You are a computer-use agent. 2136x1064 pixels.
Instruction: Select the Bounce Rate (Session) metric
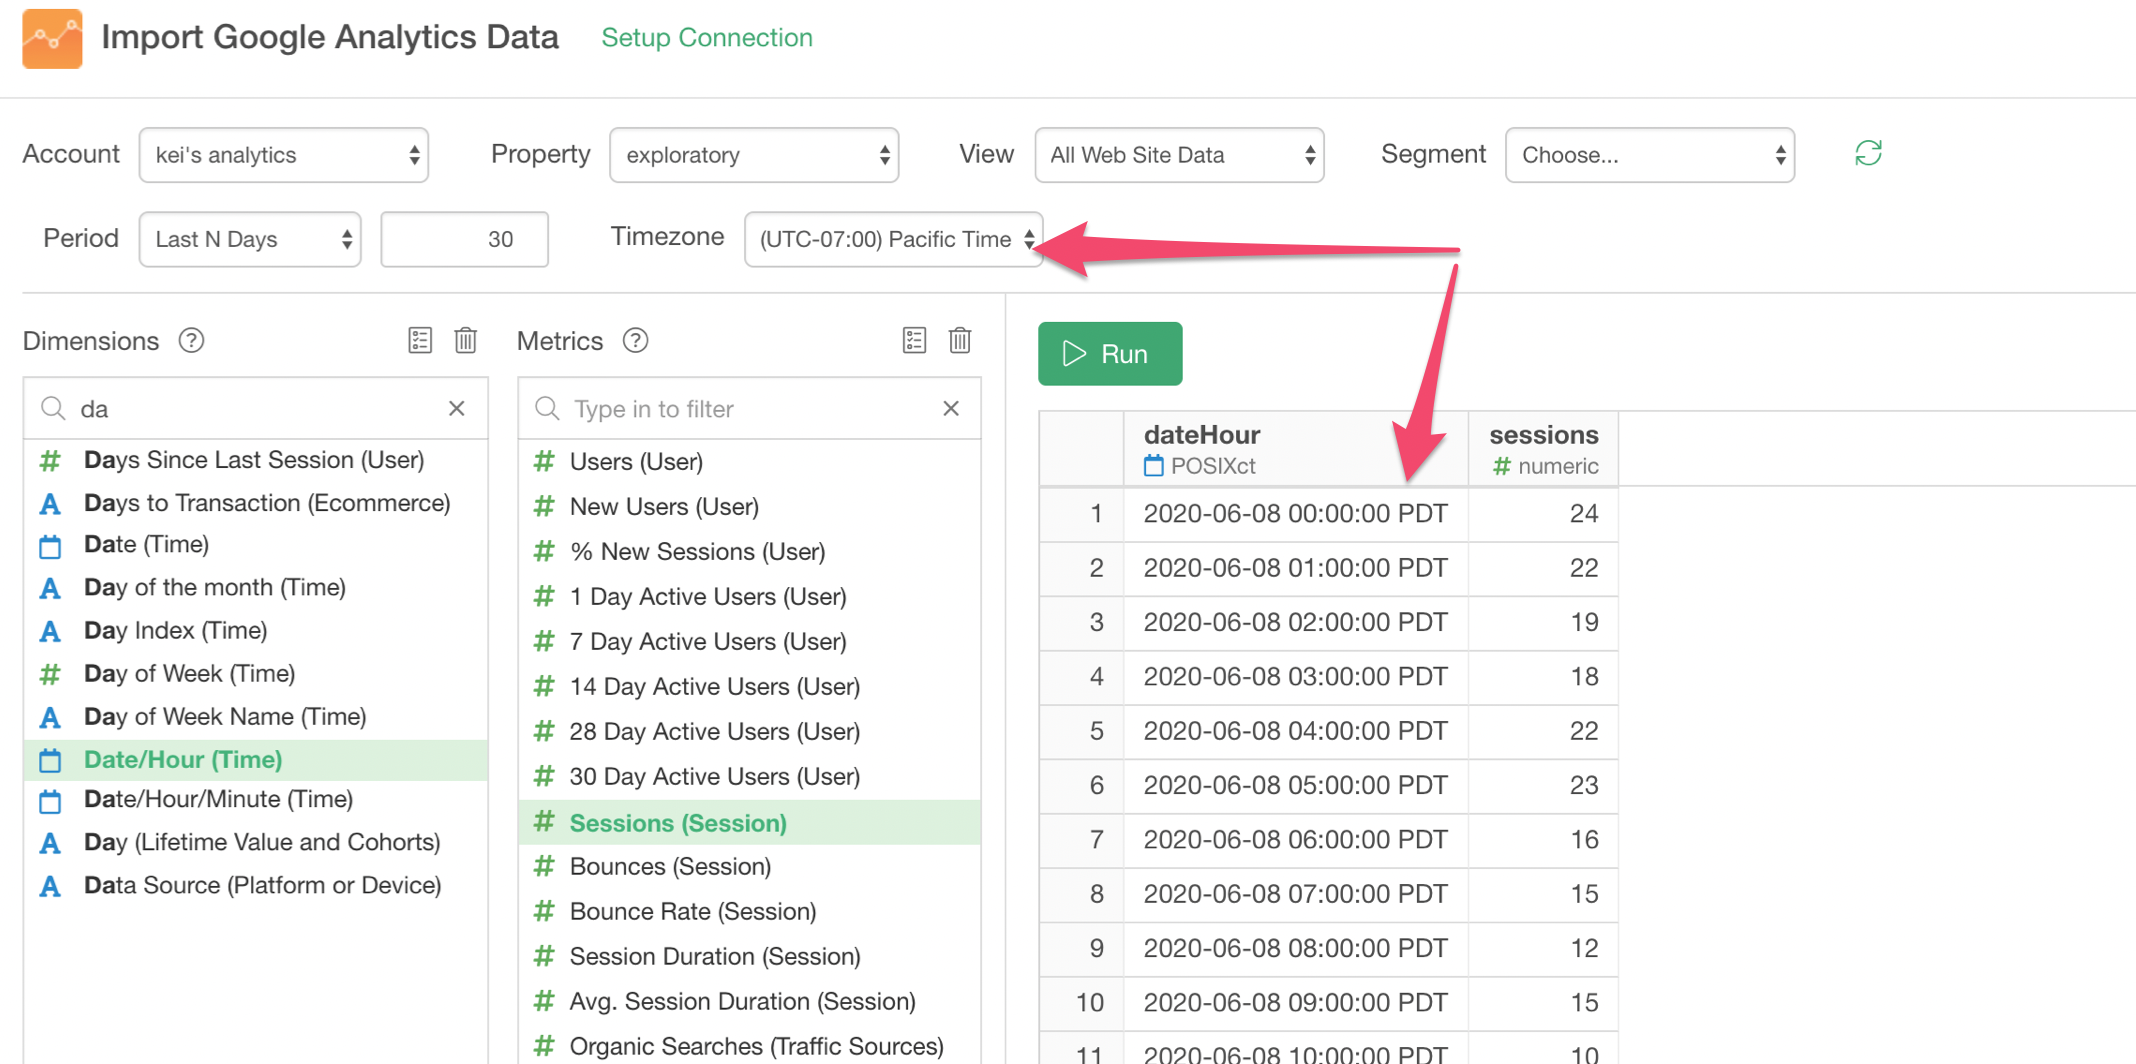pos(749,912)
